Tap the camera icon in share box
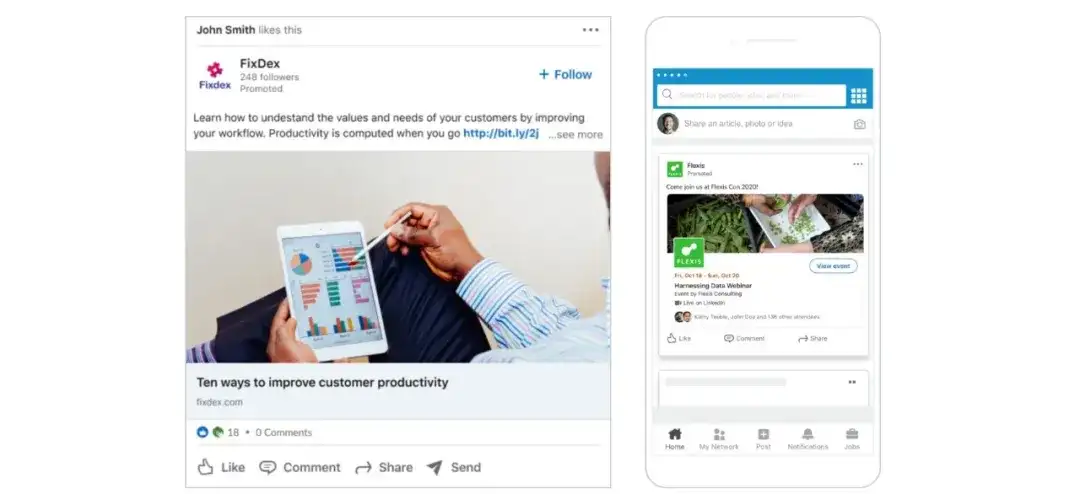 [859, 124]
